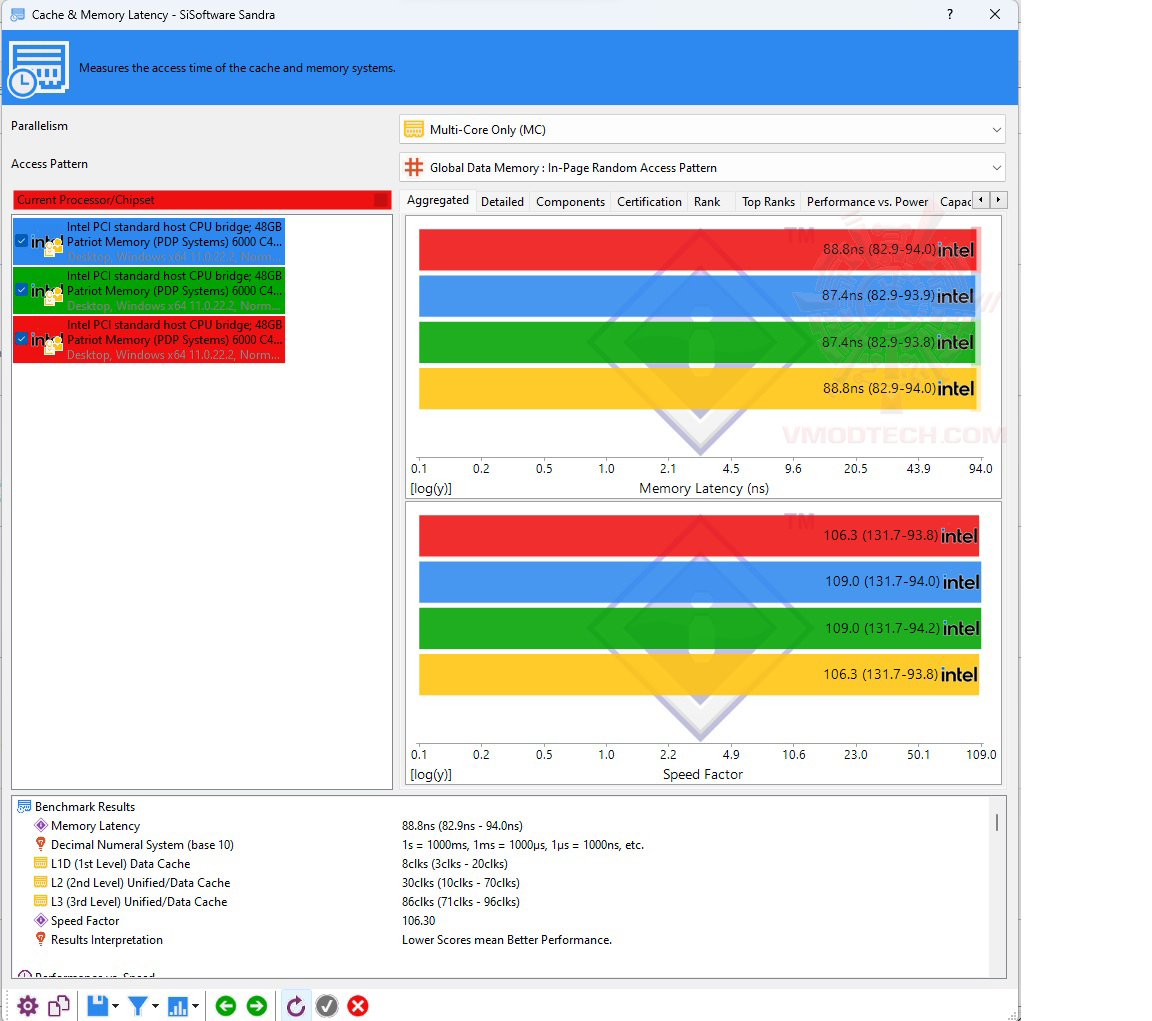Image resolution: width=1152 pixels, height=1021 pixels.
Task: Switch to the Rank tab
Action: (x=707, y=201)
